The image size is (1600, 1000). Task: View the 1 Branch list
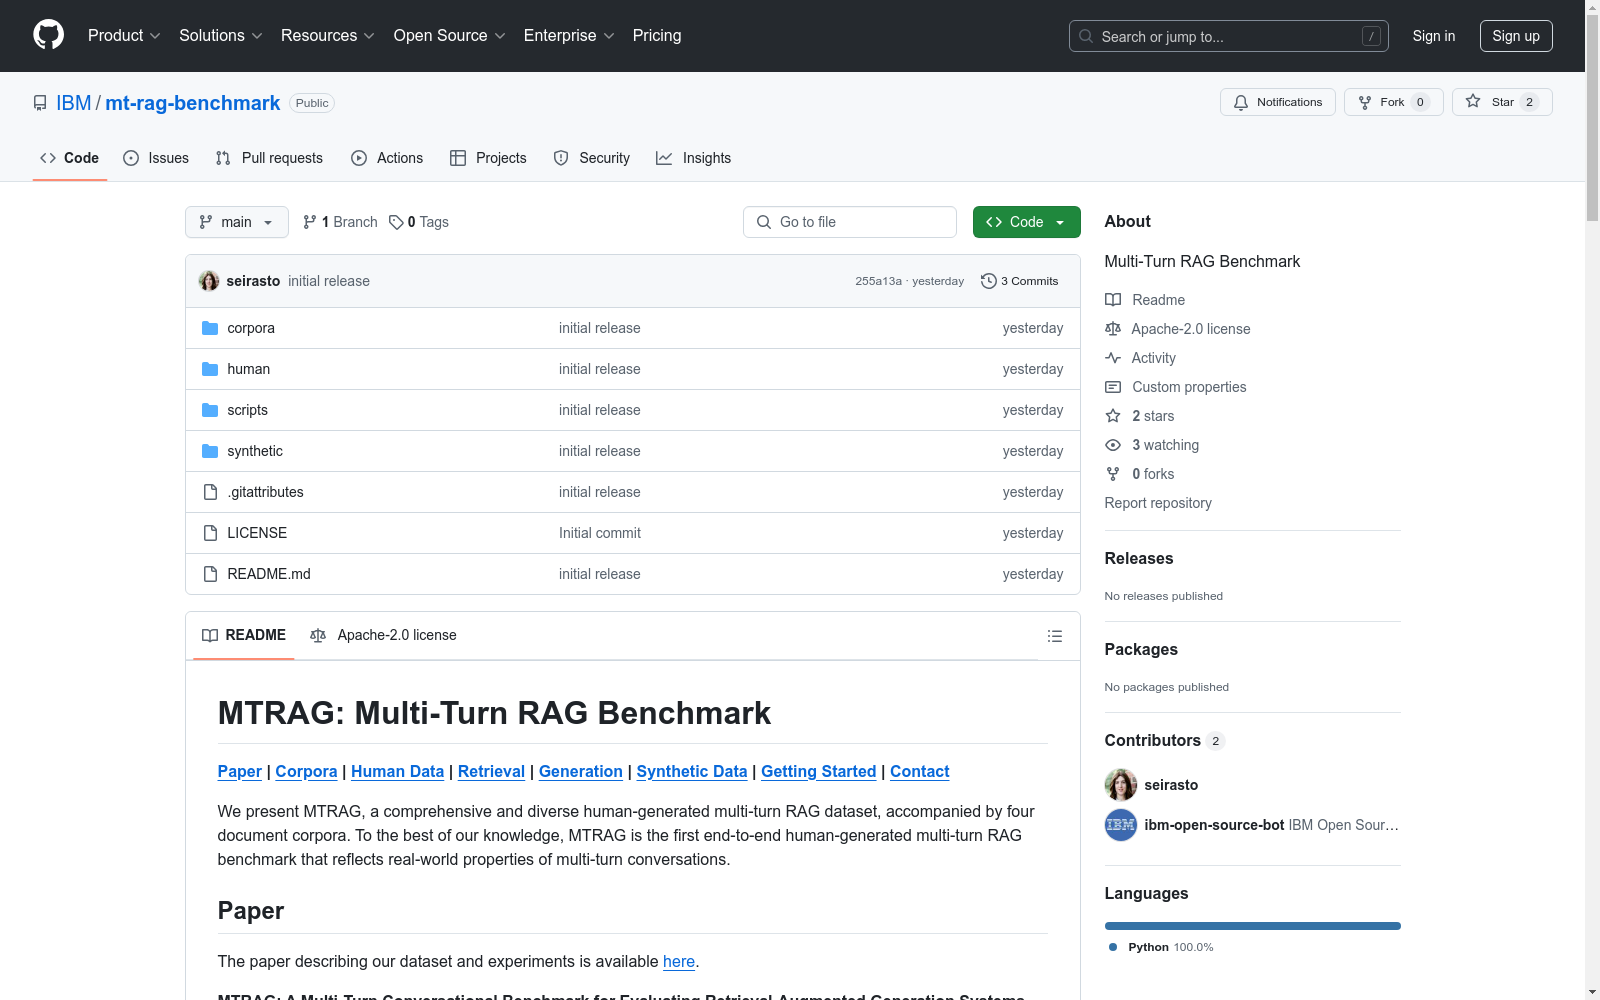340,222
